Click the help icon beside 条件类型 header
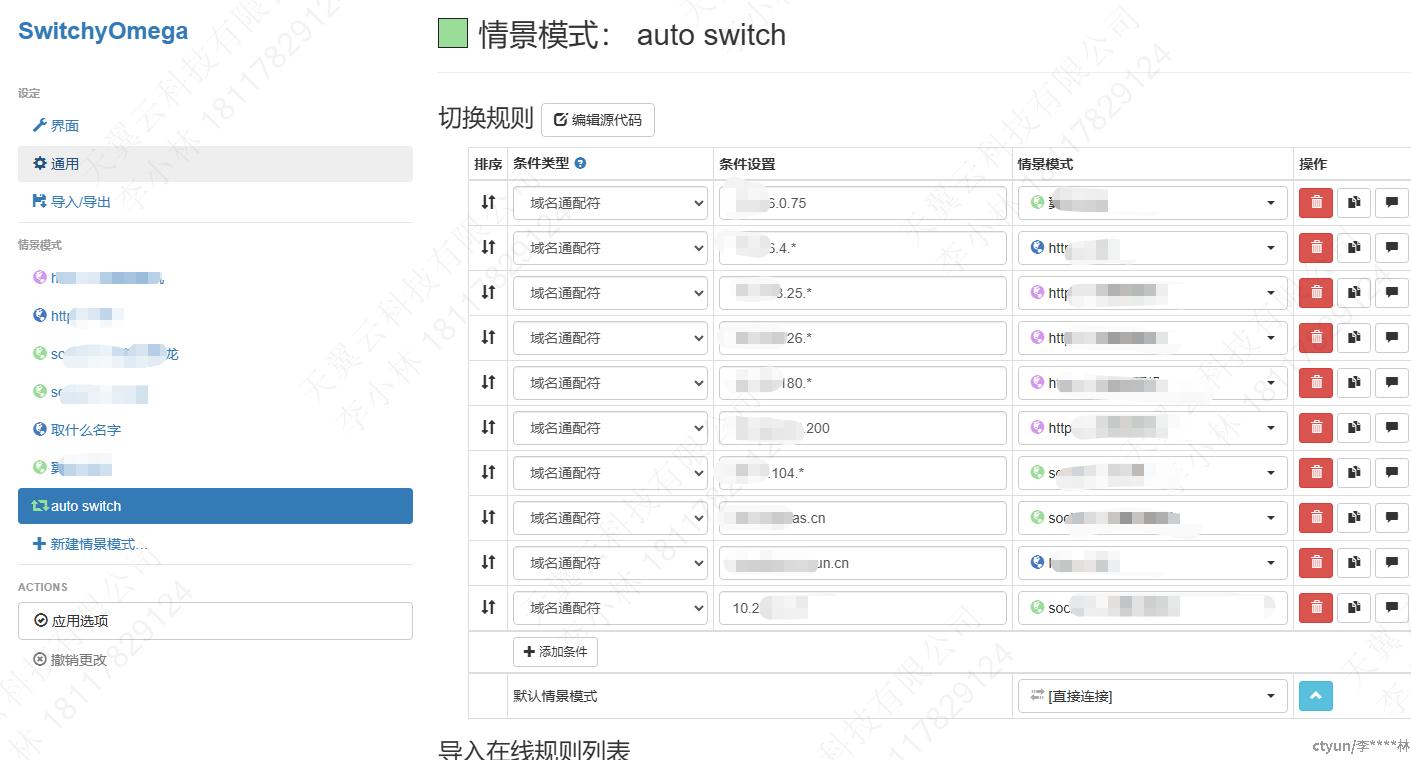1411x760 pixels. pyautogui.click(x=580, y=164)
